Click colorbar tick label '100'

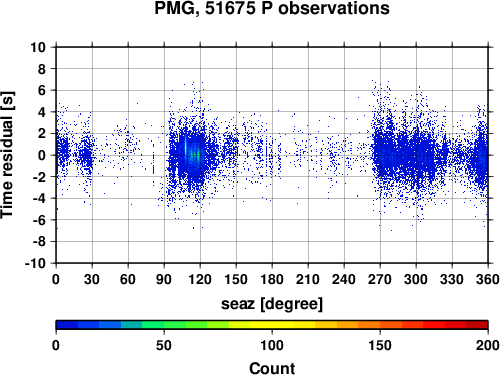coord(272,345)
